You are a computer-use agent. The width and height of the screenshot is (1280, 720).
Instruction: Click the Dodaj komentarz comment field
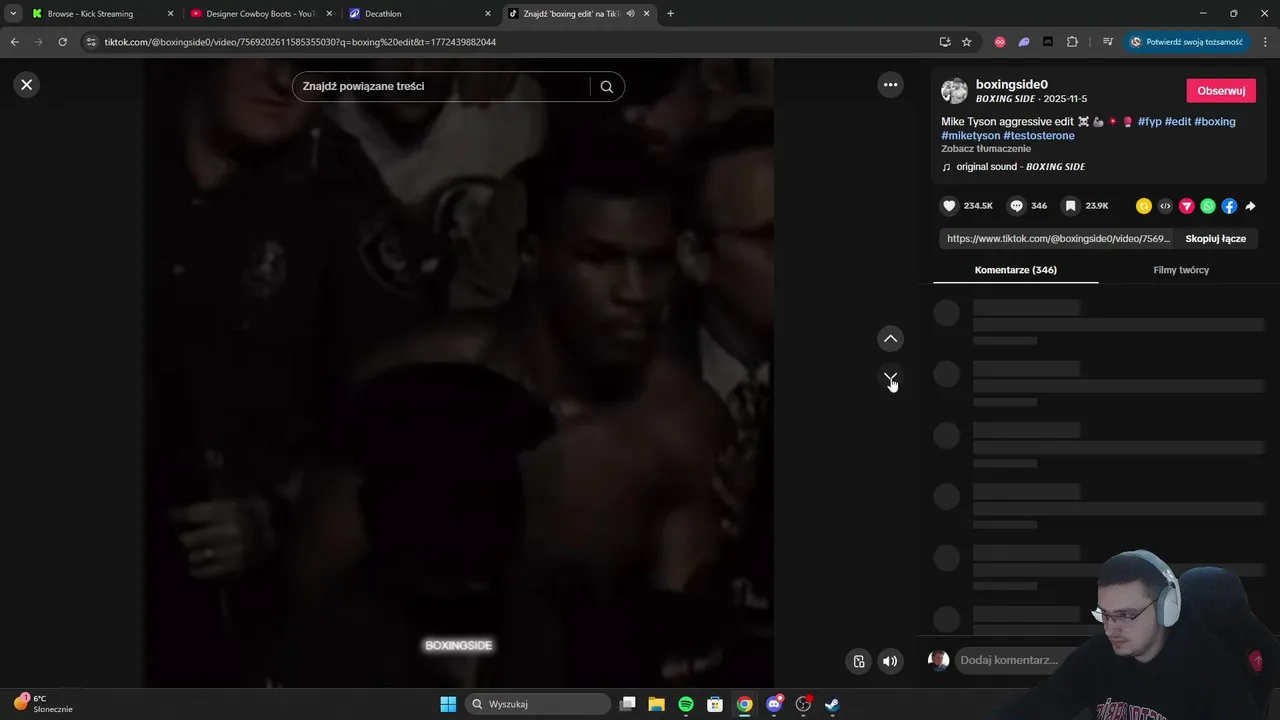[x=1009, y=660]
